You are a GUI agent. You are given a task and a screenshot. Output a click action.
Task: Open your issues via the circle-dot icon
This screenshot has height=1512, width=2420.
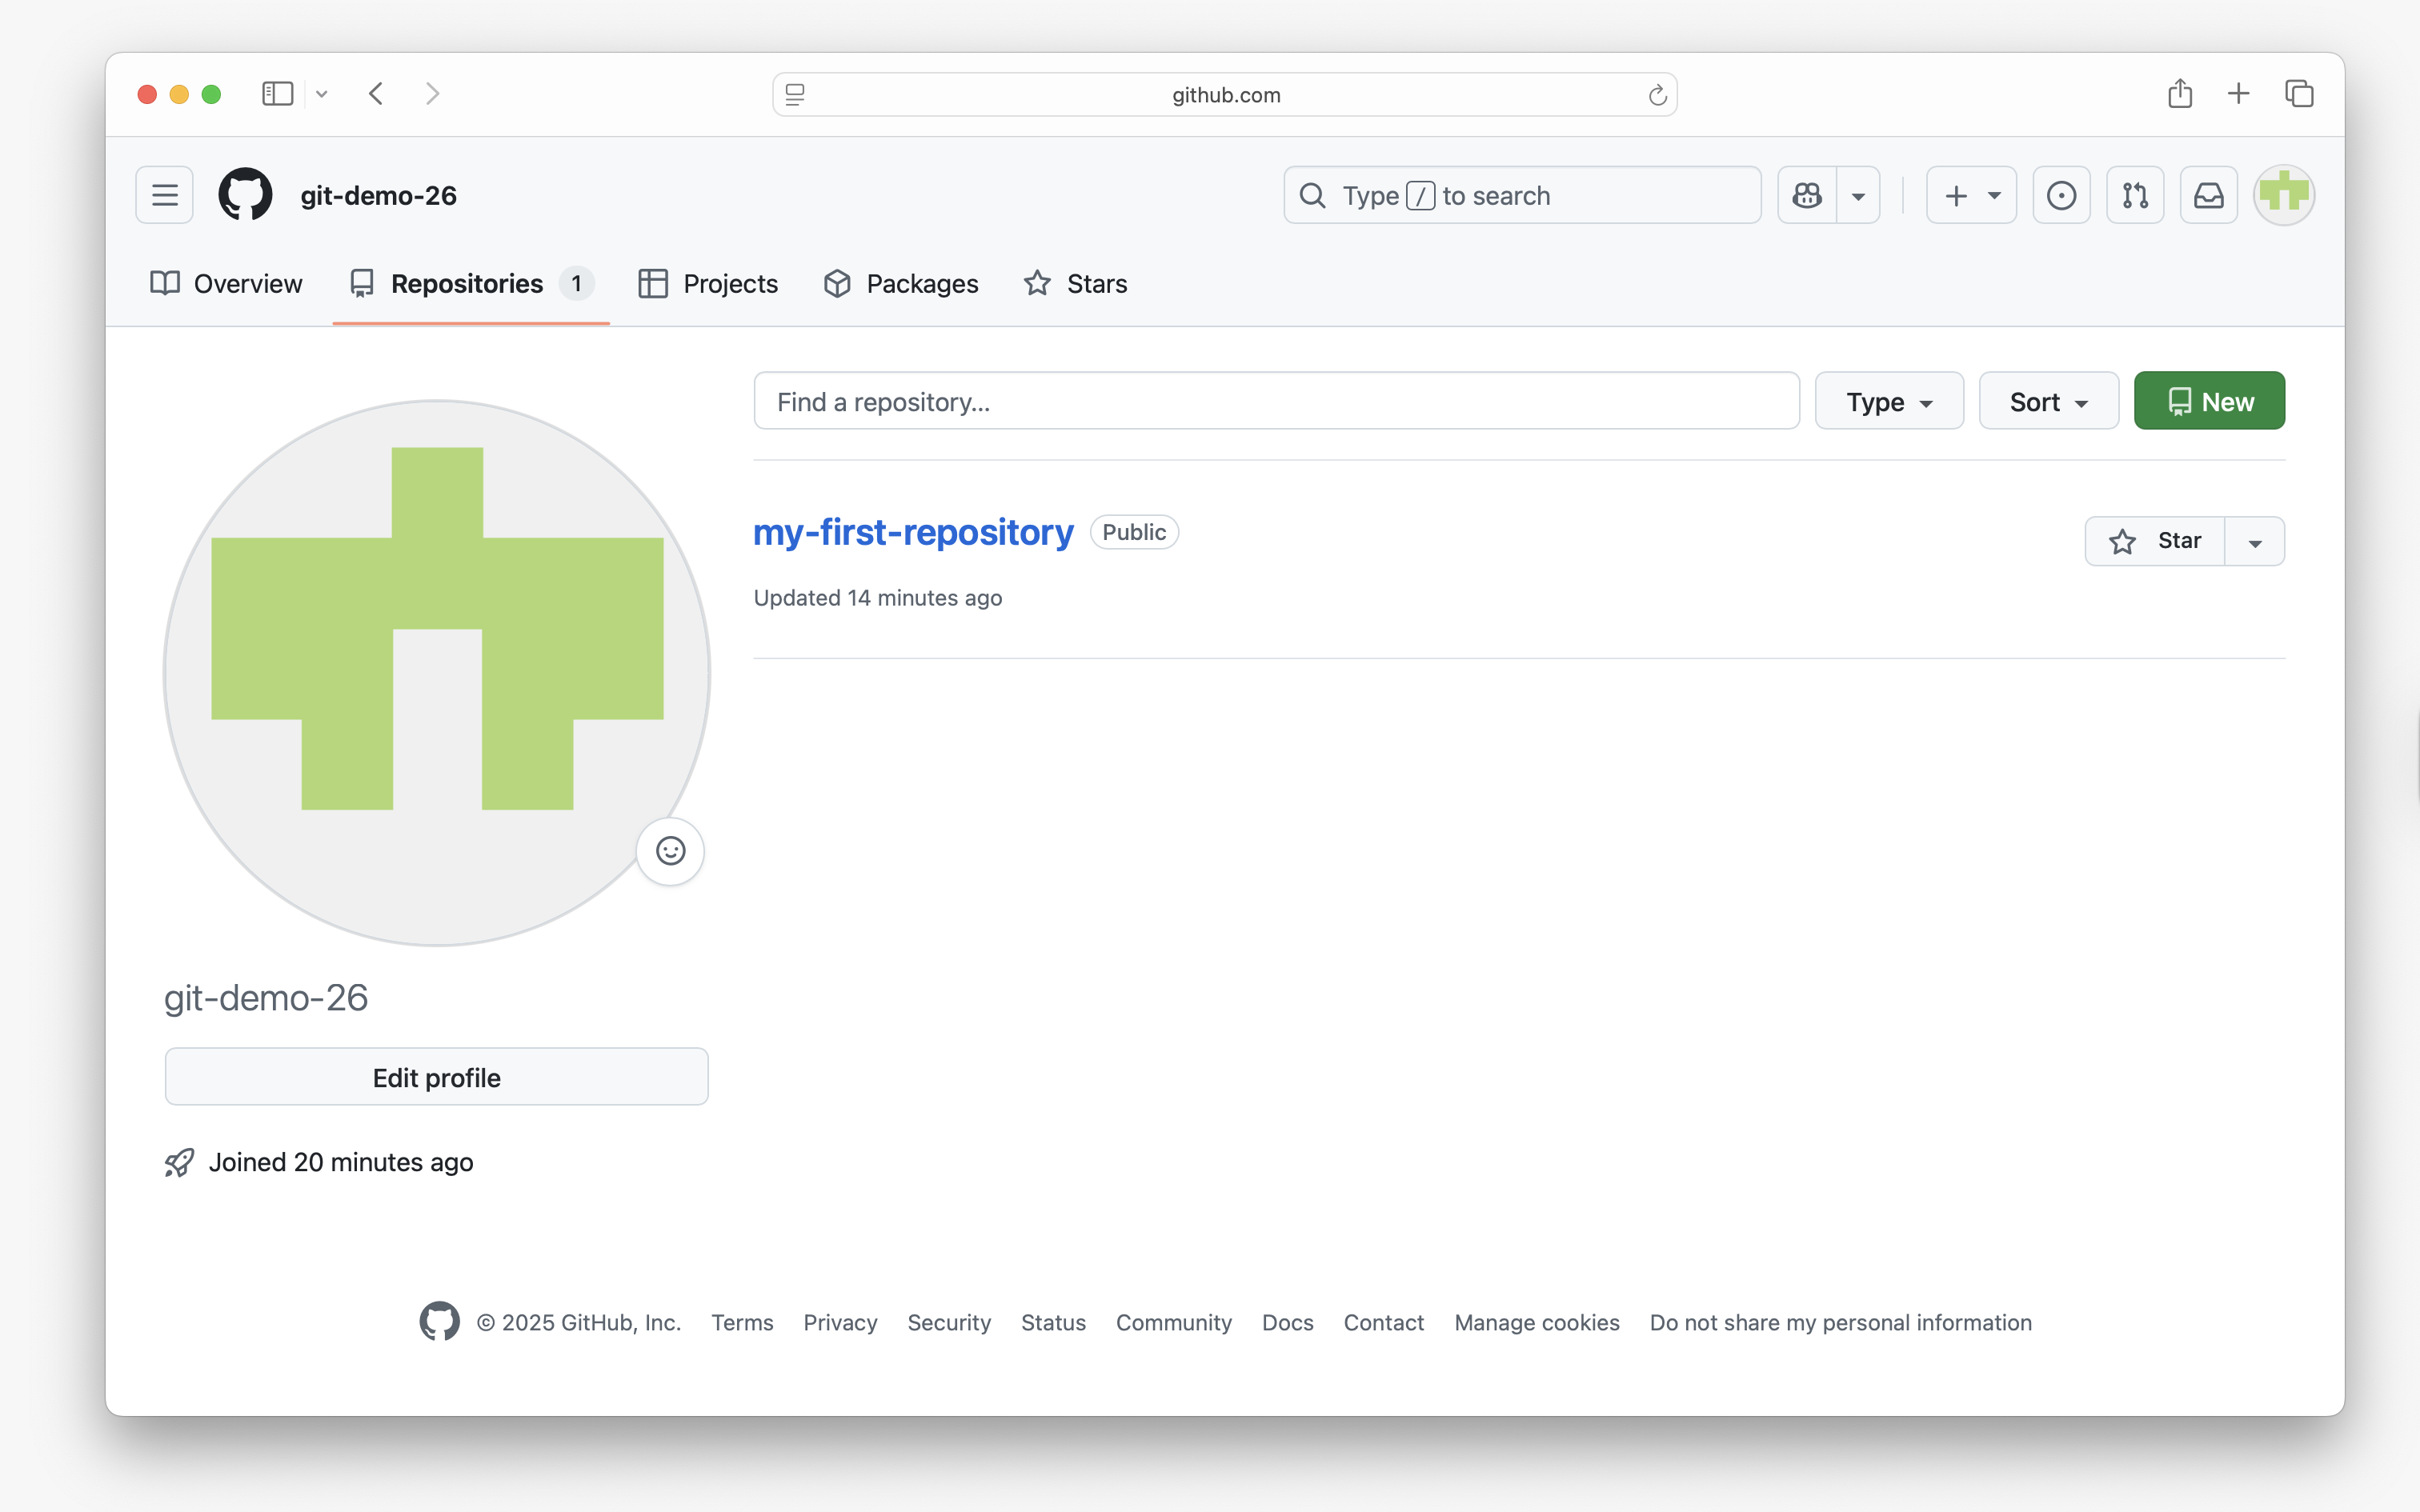pyautogui.click(x=2061, y=194)
